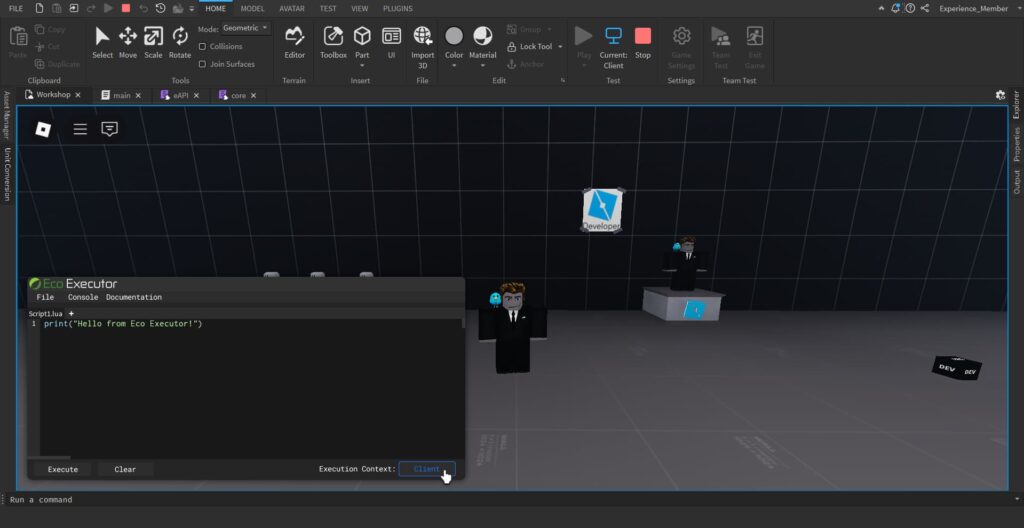Click the share icon
The image size is (1024, 528).
(x=925, y=8)
